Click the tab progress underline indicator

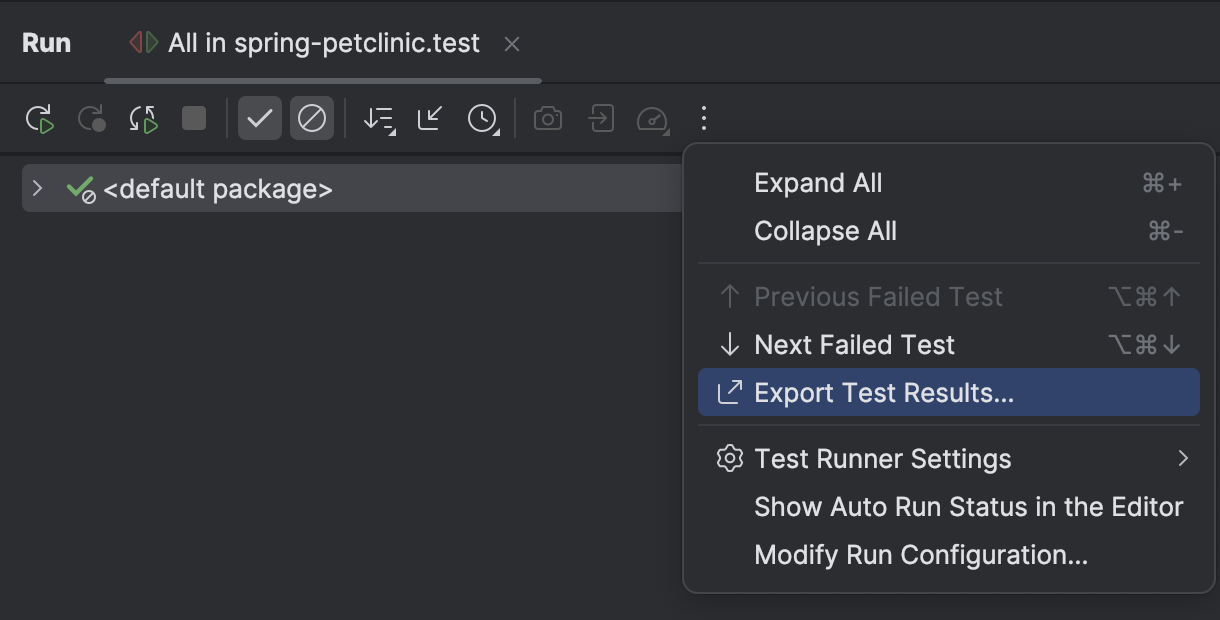[322, 79]
